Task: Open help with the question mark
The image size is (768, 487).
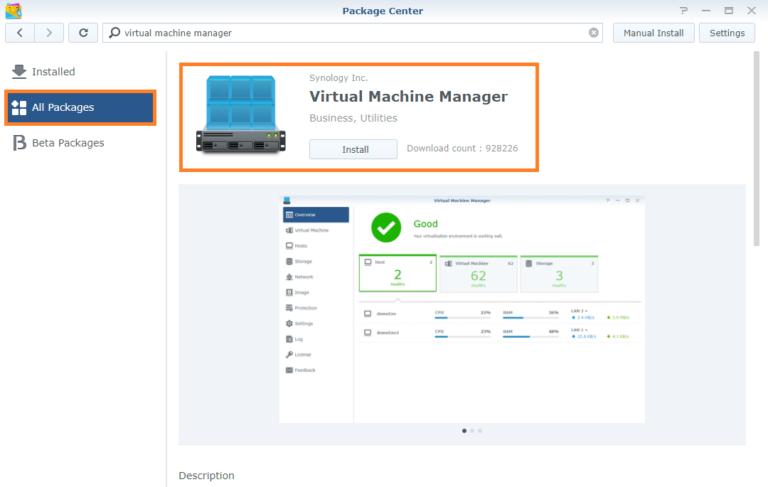Action: [684, 10]
